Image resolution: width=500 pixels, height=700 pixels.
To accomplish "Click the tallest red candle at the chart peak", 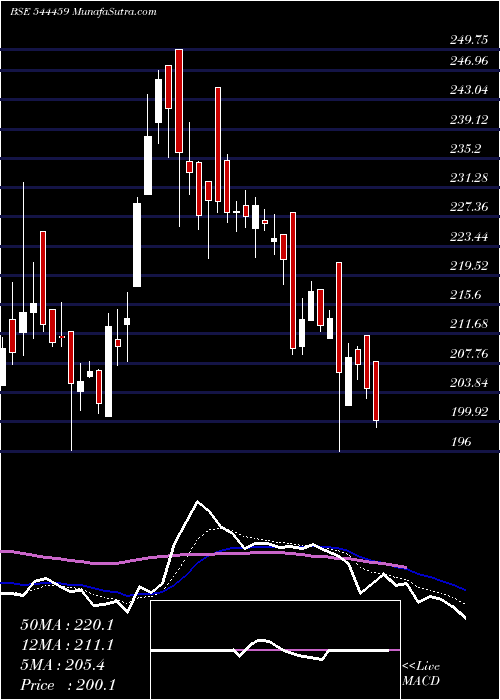I will (179, 101).
